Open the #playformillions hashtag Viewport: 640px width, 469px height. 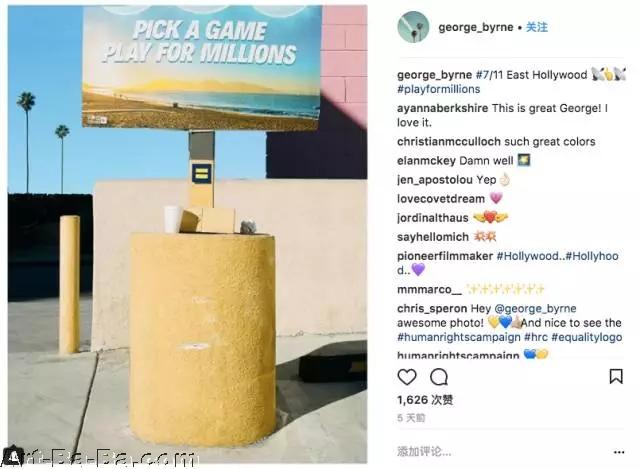(438, 89)
